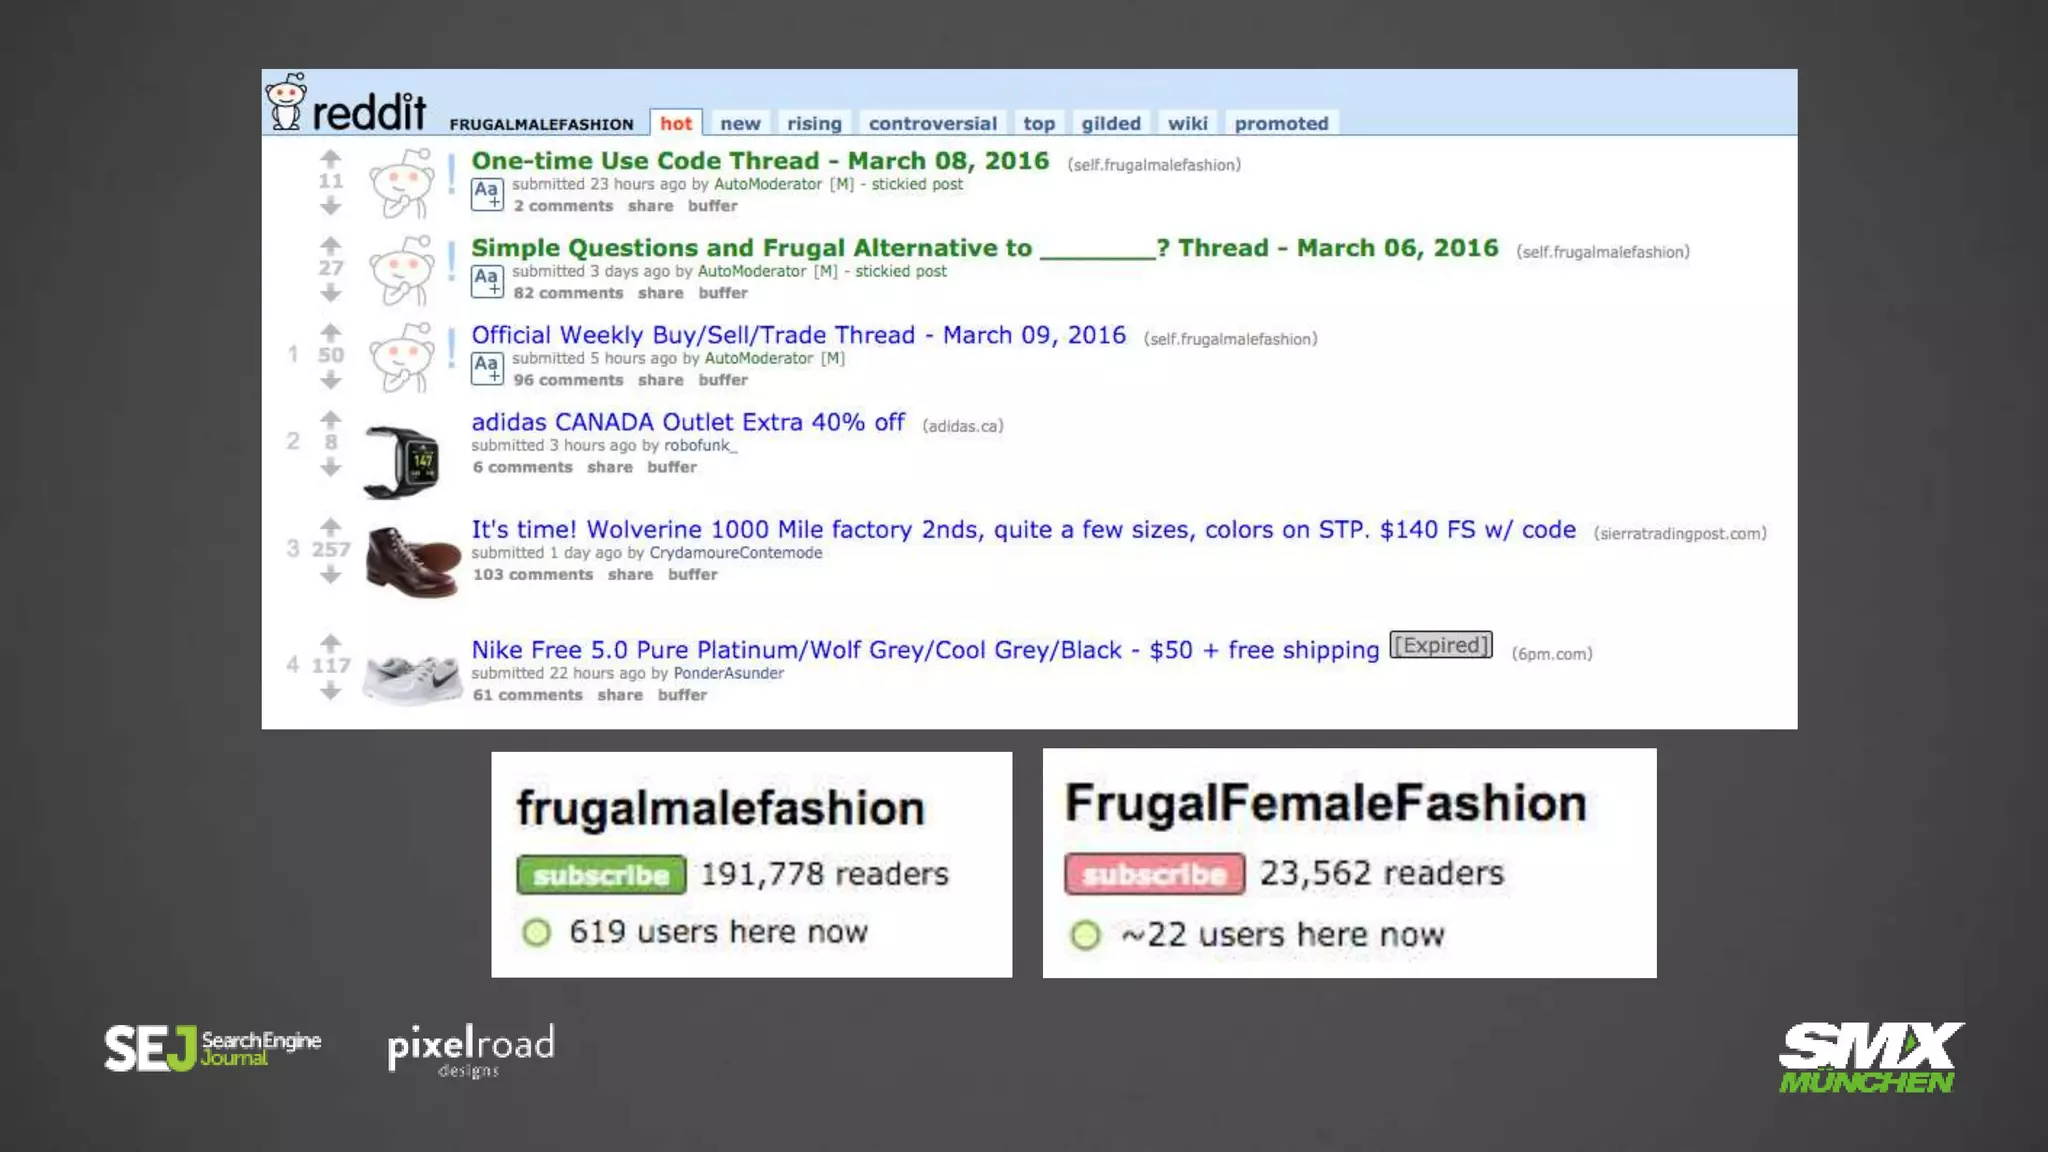Expand self-text of Simple Questions thread
Image resolution: width=2048 pixels, height=1152 pixels.
(x=487, y=281)
